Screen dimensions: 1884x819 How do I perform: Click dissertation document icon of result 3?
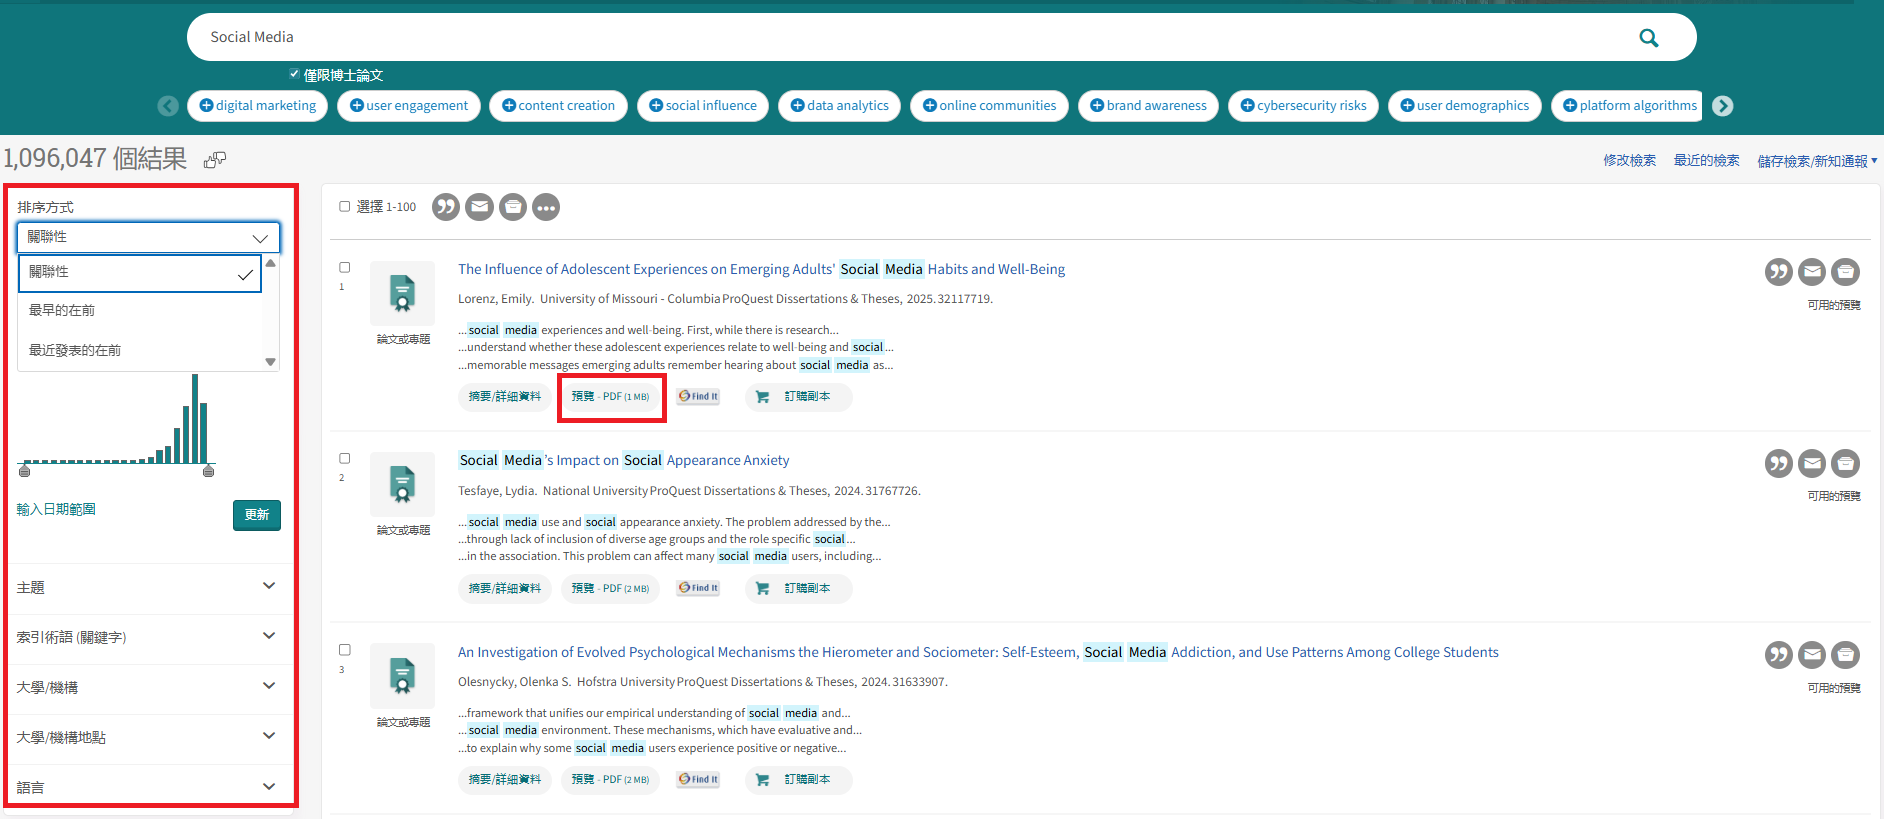pos(402,676)
